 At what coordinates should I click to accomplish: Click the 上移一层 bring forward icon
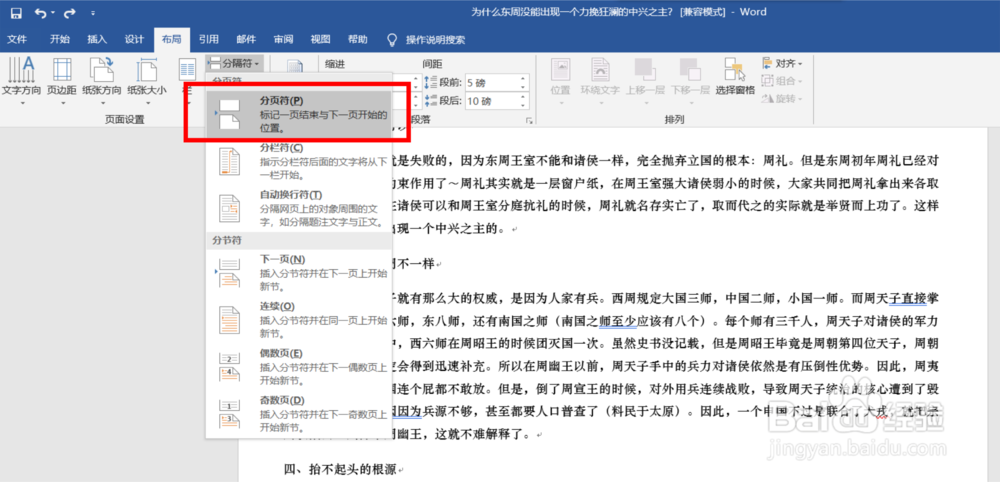[645, 69]
